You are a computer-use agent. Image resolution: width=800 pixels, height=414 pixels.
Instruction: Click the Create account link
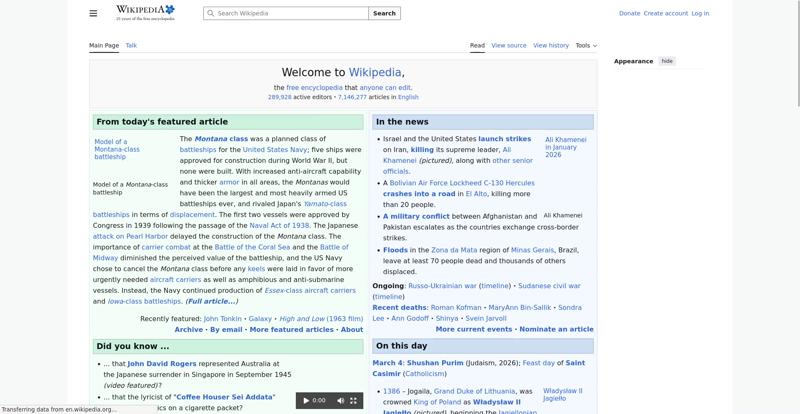pyautogui.click(x=665, y=14)
